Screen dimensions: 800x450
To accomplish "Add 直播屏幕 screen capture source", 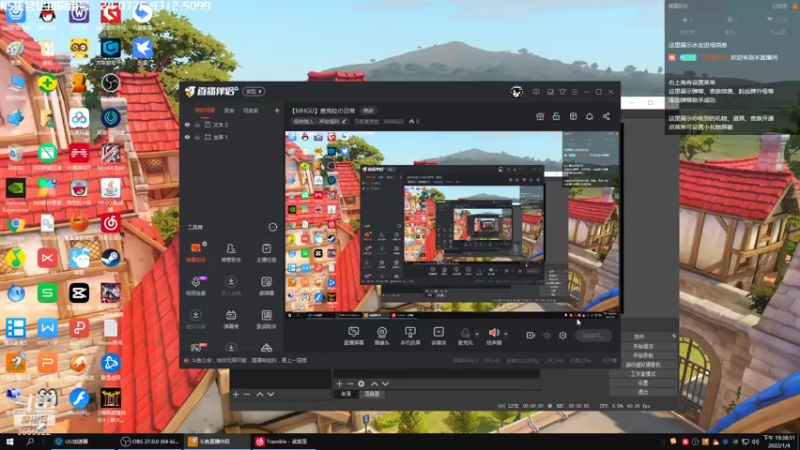I will [354, 336].
